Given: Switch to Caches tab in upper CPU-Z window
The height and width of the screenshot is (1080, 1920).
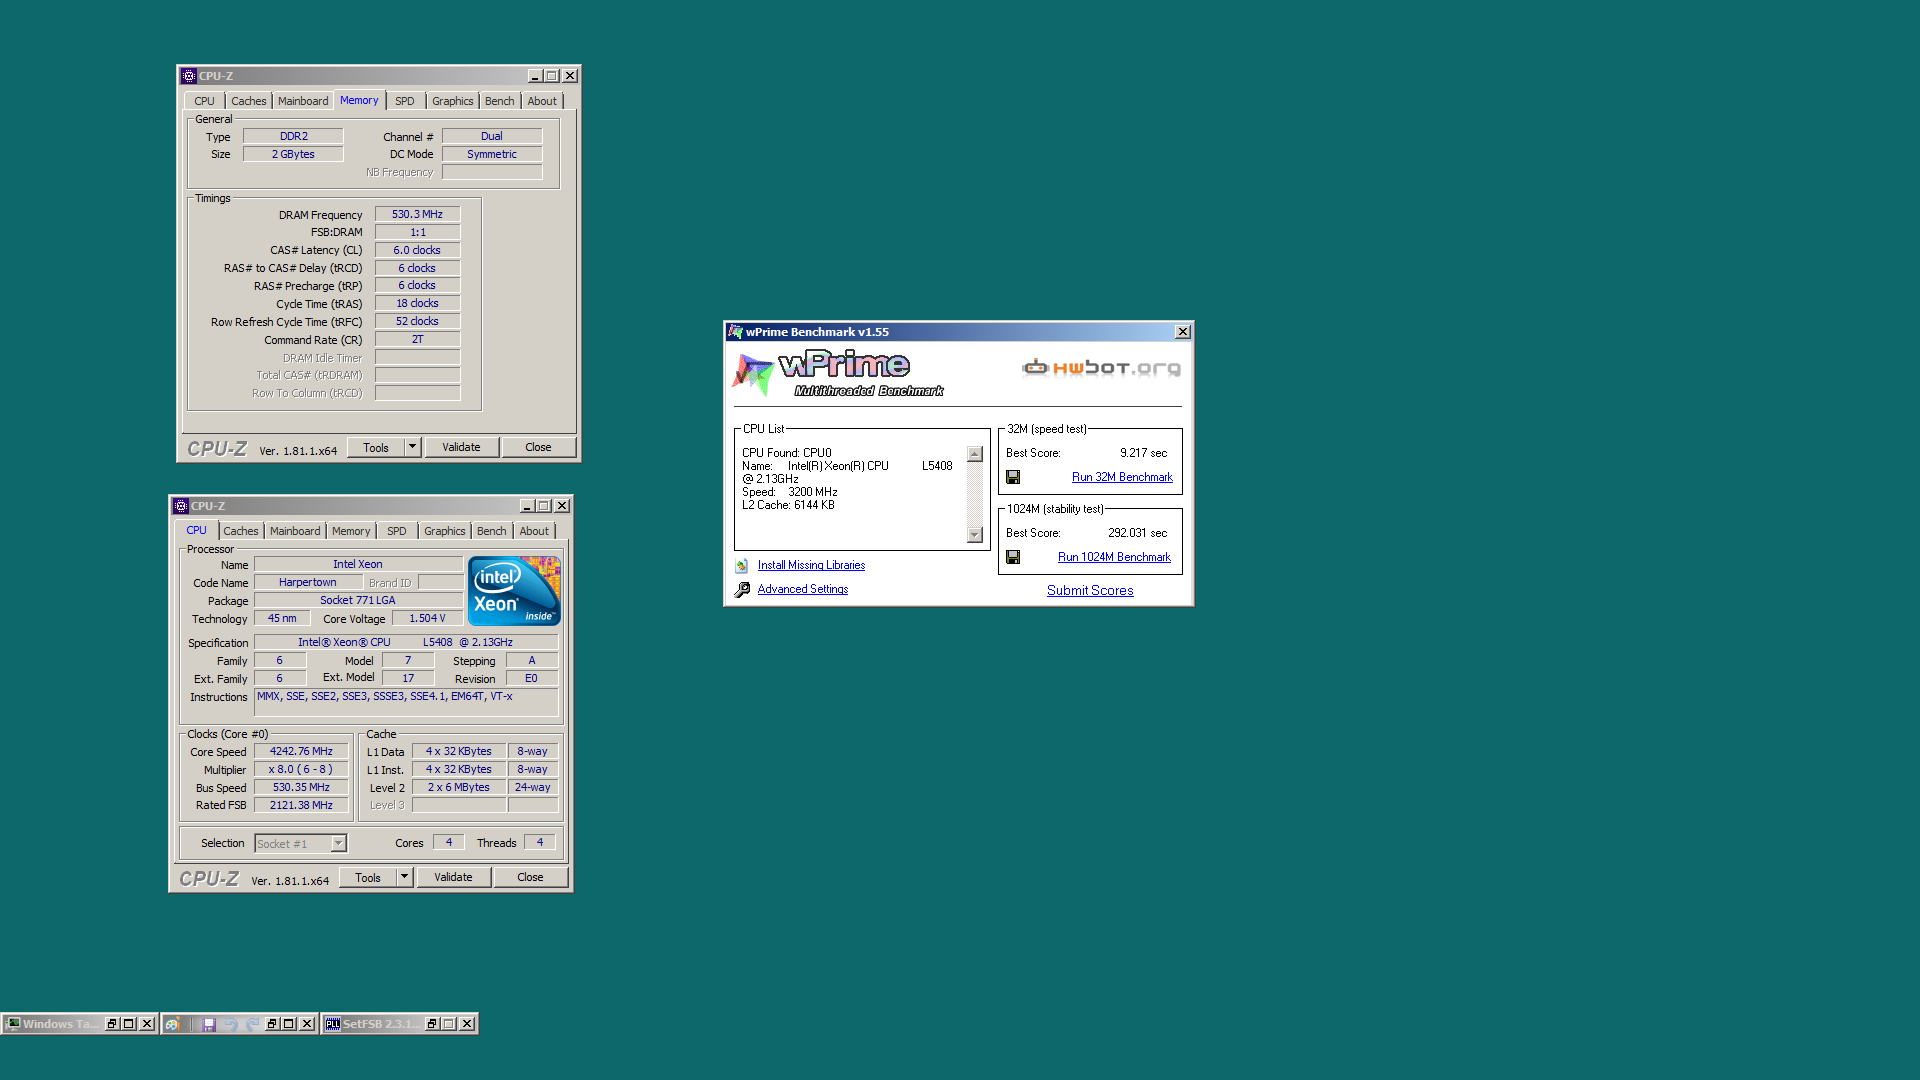Looking at the screenshot, I should coord(249,101).
